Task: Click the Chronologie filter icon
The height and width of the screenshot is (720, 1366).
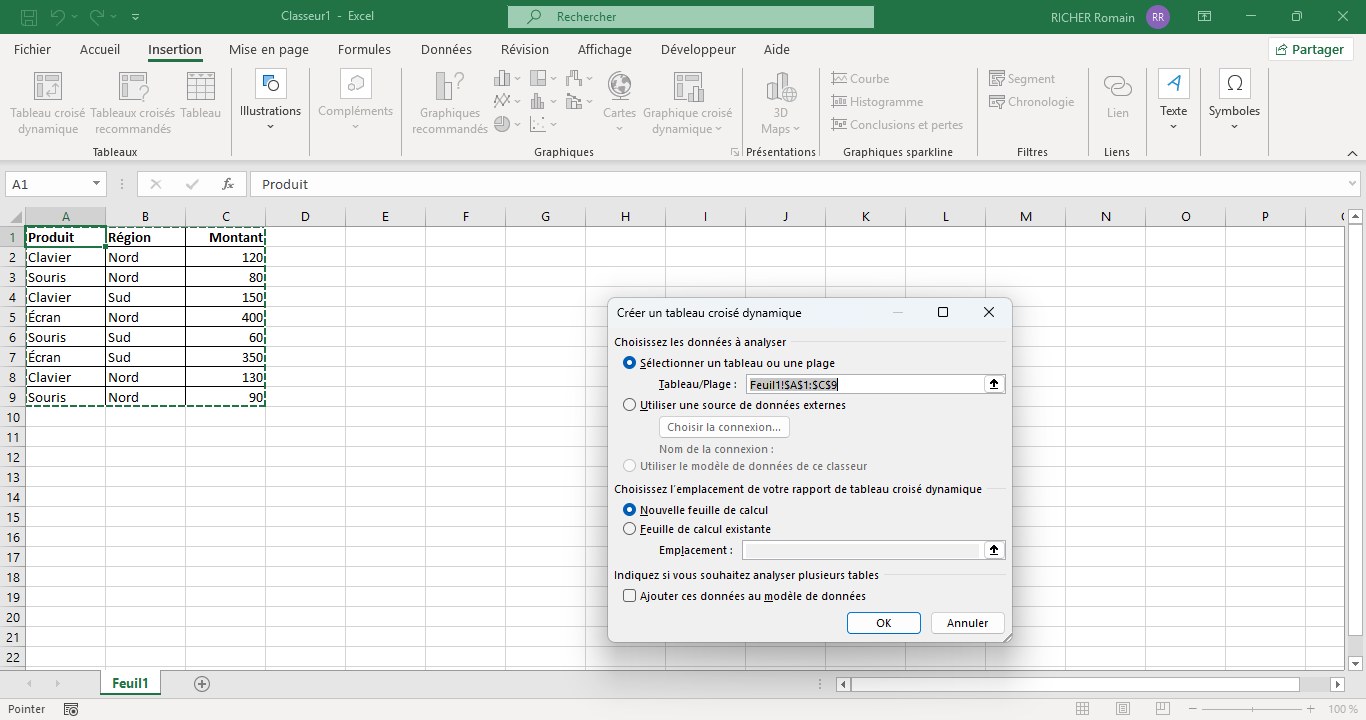Action: coord(1031,102)
